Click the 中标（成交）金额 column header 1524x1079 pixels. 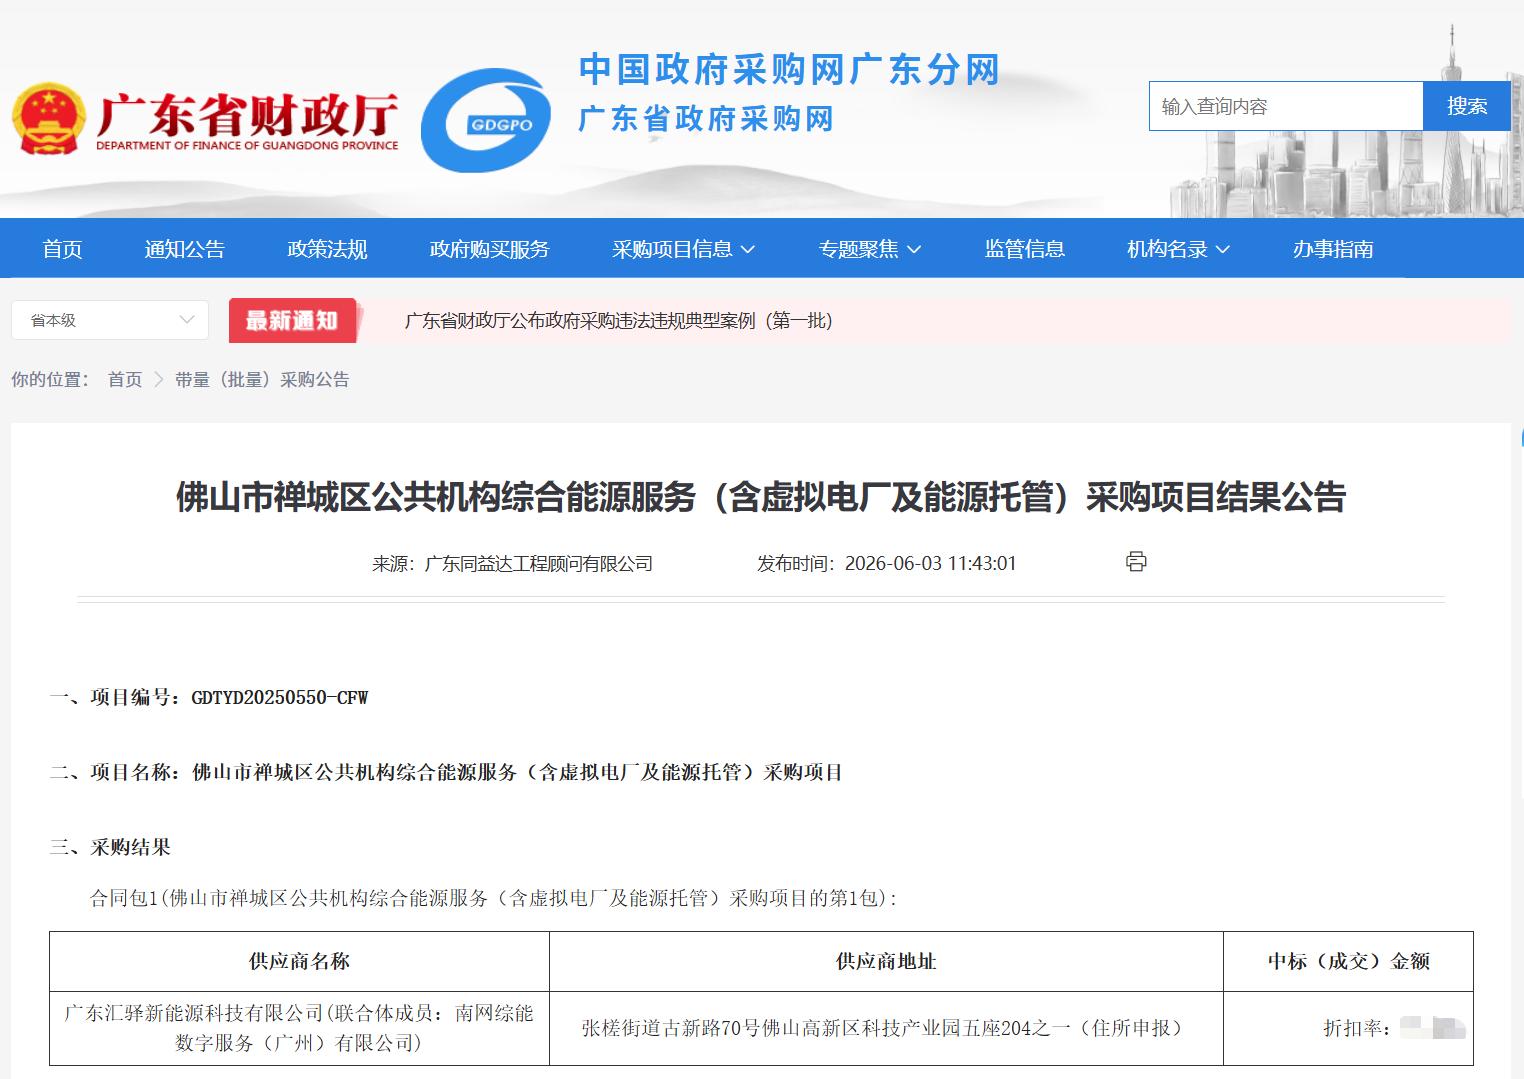click(x=1349, y=961)
